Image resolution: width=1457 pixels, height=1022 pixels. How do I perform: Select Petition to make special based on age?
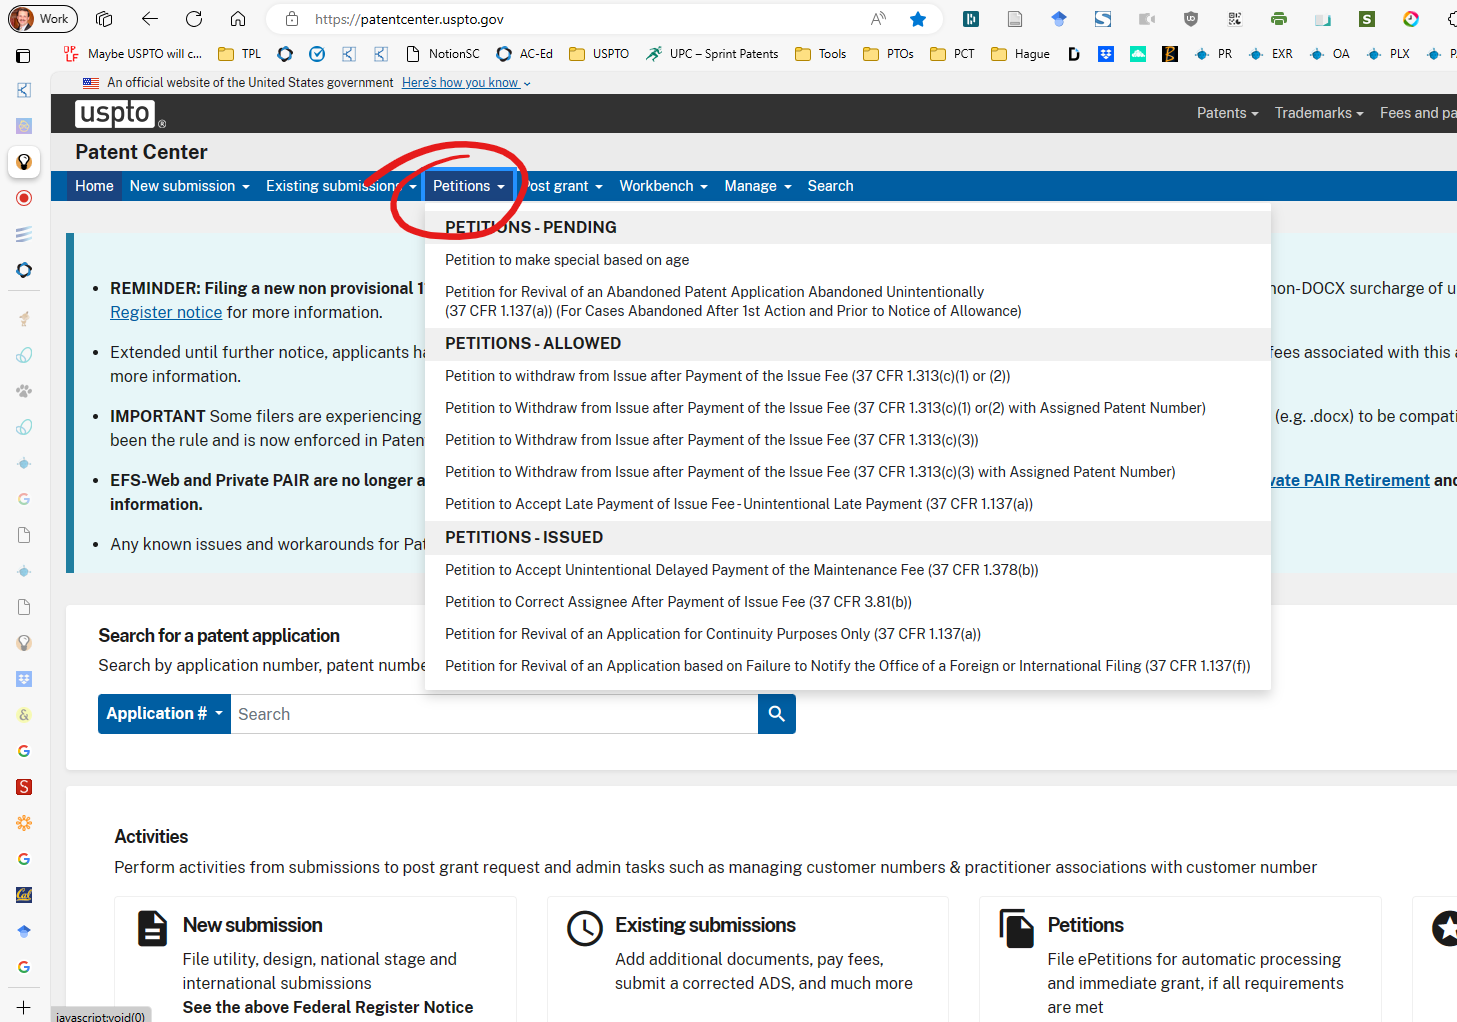coord(567,260)
